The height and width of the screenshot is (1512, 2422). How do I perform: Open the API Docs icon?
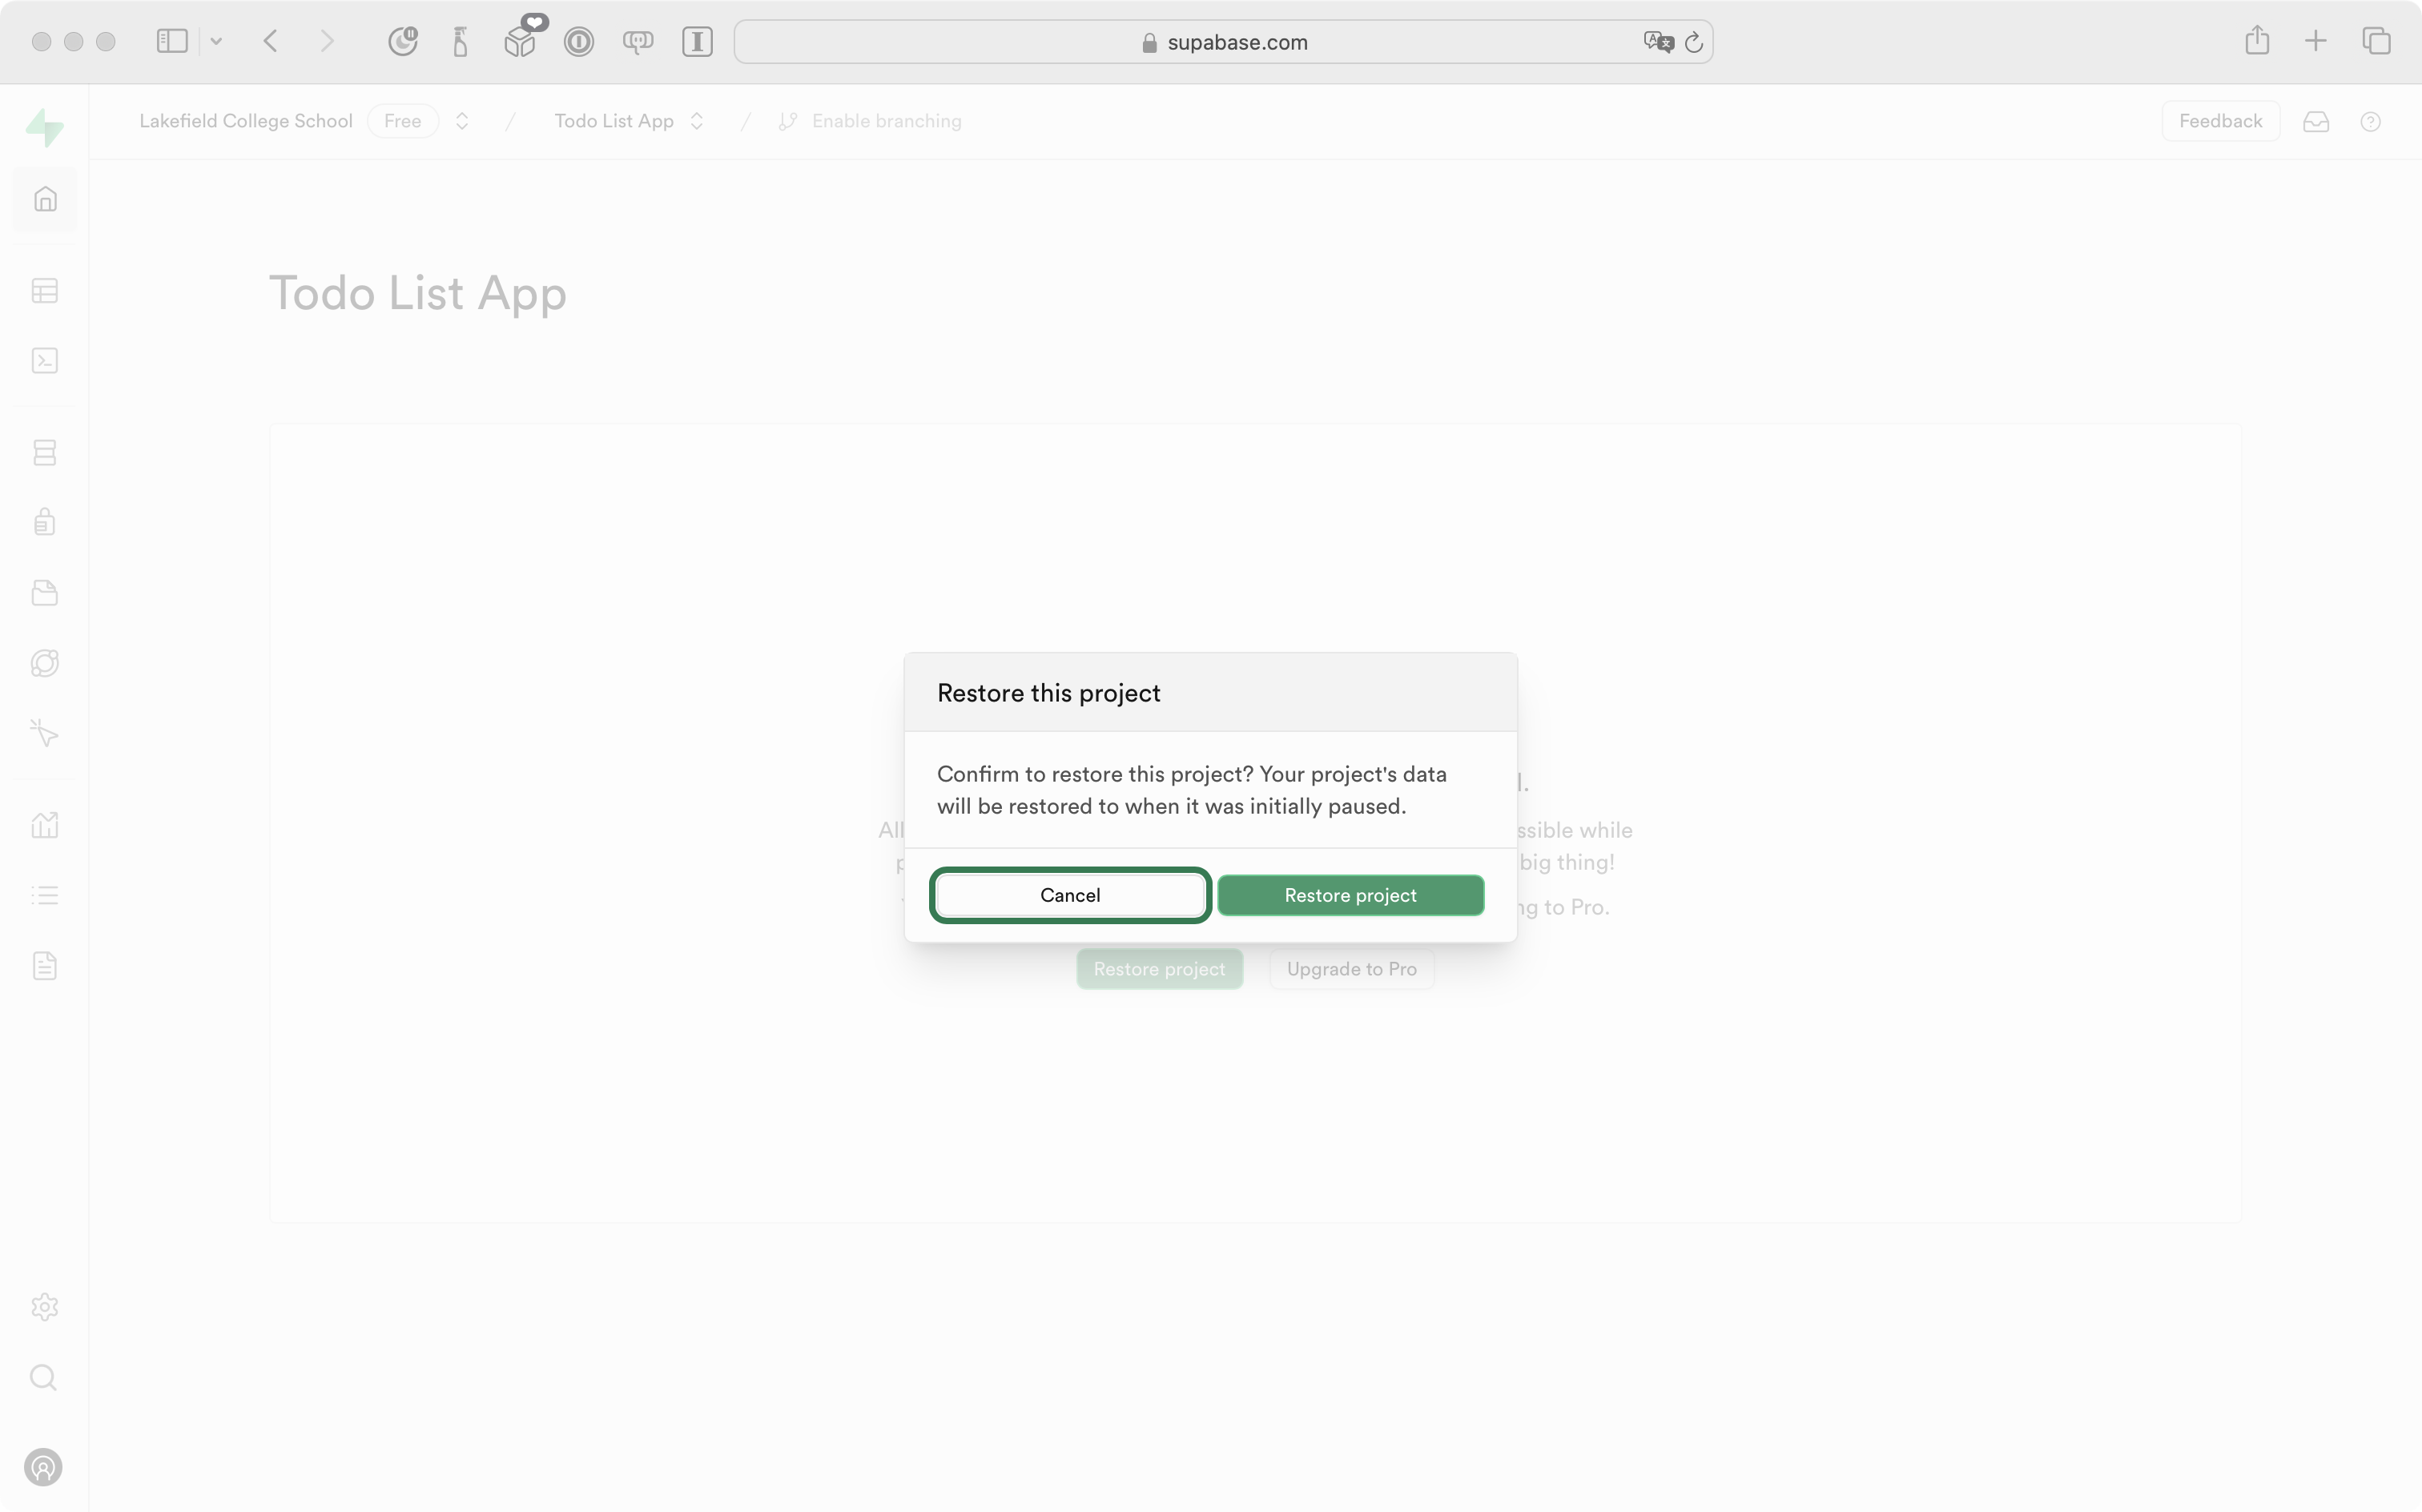coord(44,965)
